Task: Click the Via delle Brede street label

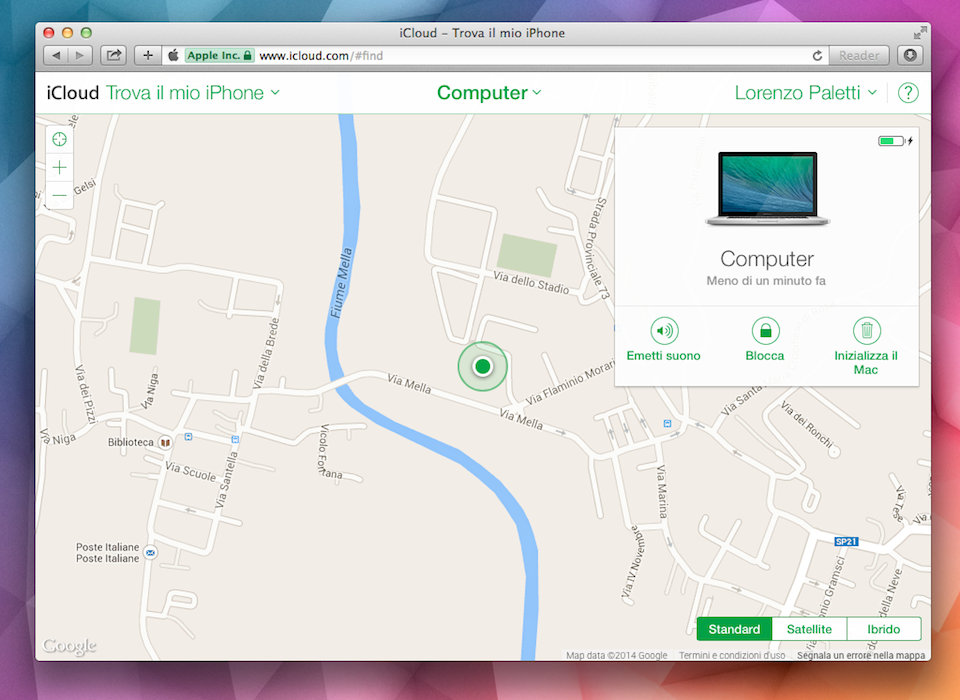Action: pyautogui.click(x=266, y=353)
